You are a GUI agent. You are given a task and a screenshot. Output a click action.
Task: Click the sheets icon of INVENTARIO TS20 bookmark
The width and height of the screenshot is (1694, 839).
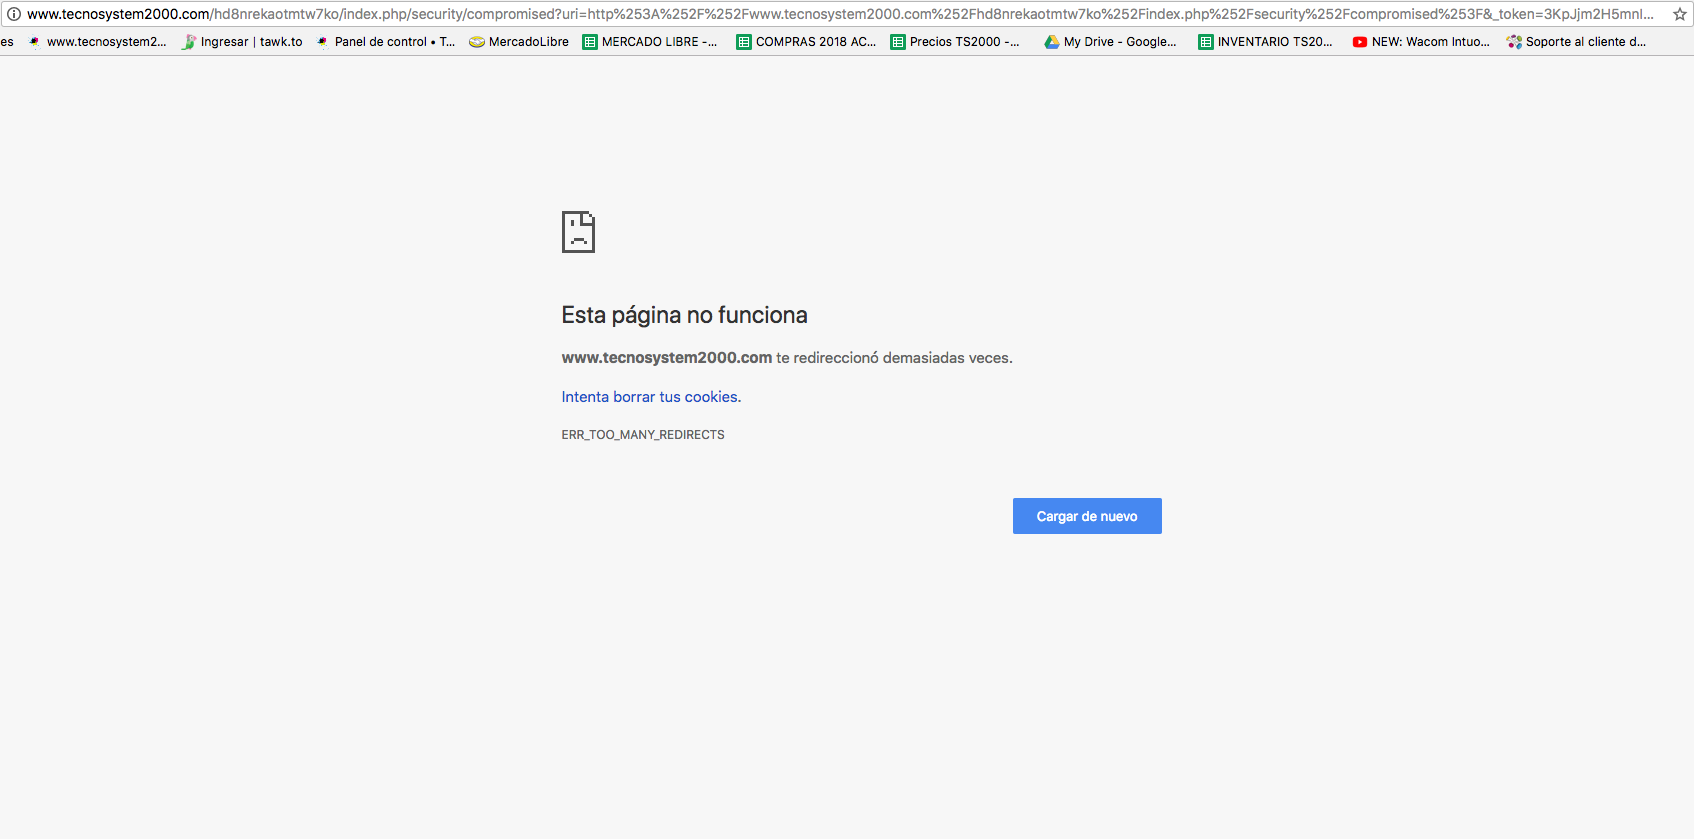(1206, 42)
